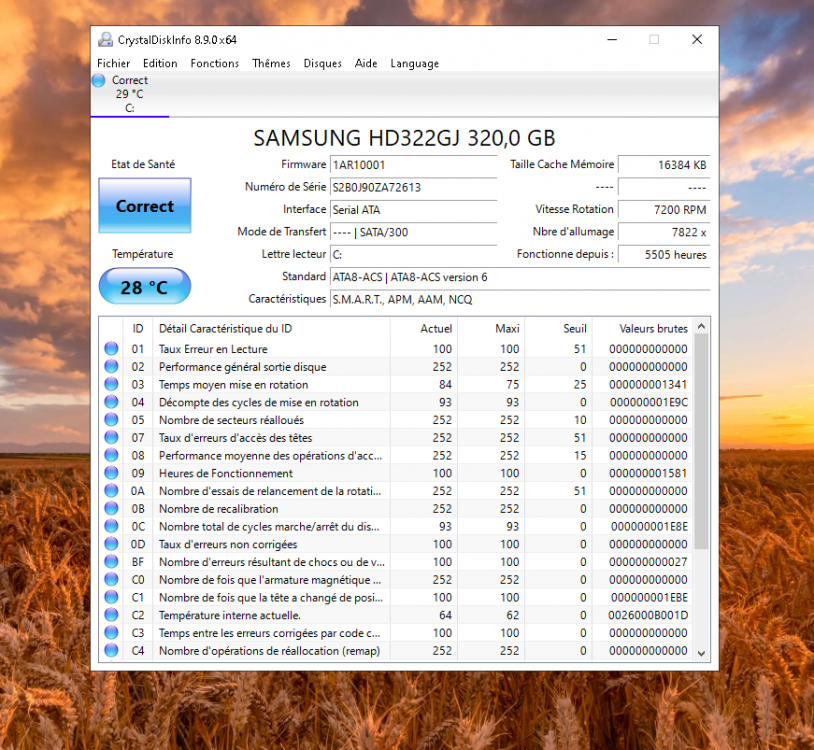This screenshot has width=814, height=750.
Task: Click the Lettre lecteur field C:
Action: point(413,254)
